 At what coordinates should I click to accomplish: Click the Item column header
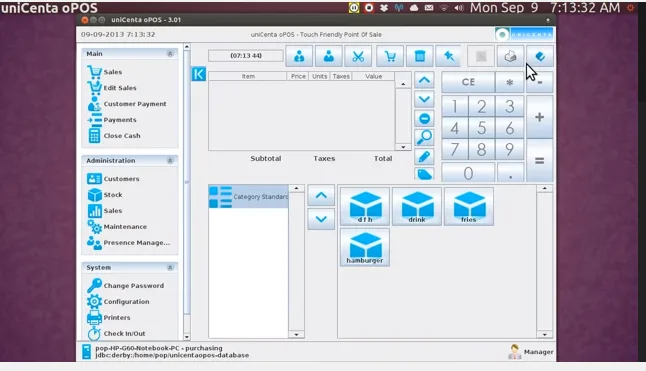click(x=248, y=76)
